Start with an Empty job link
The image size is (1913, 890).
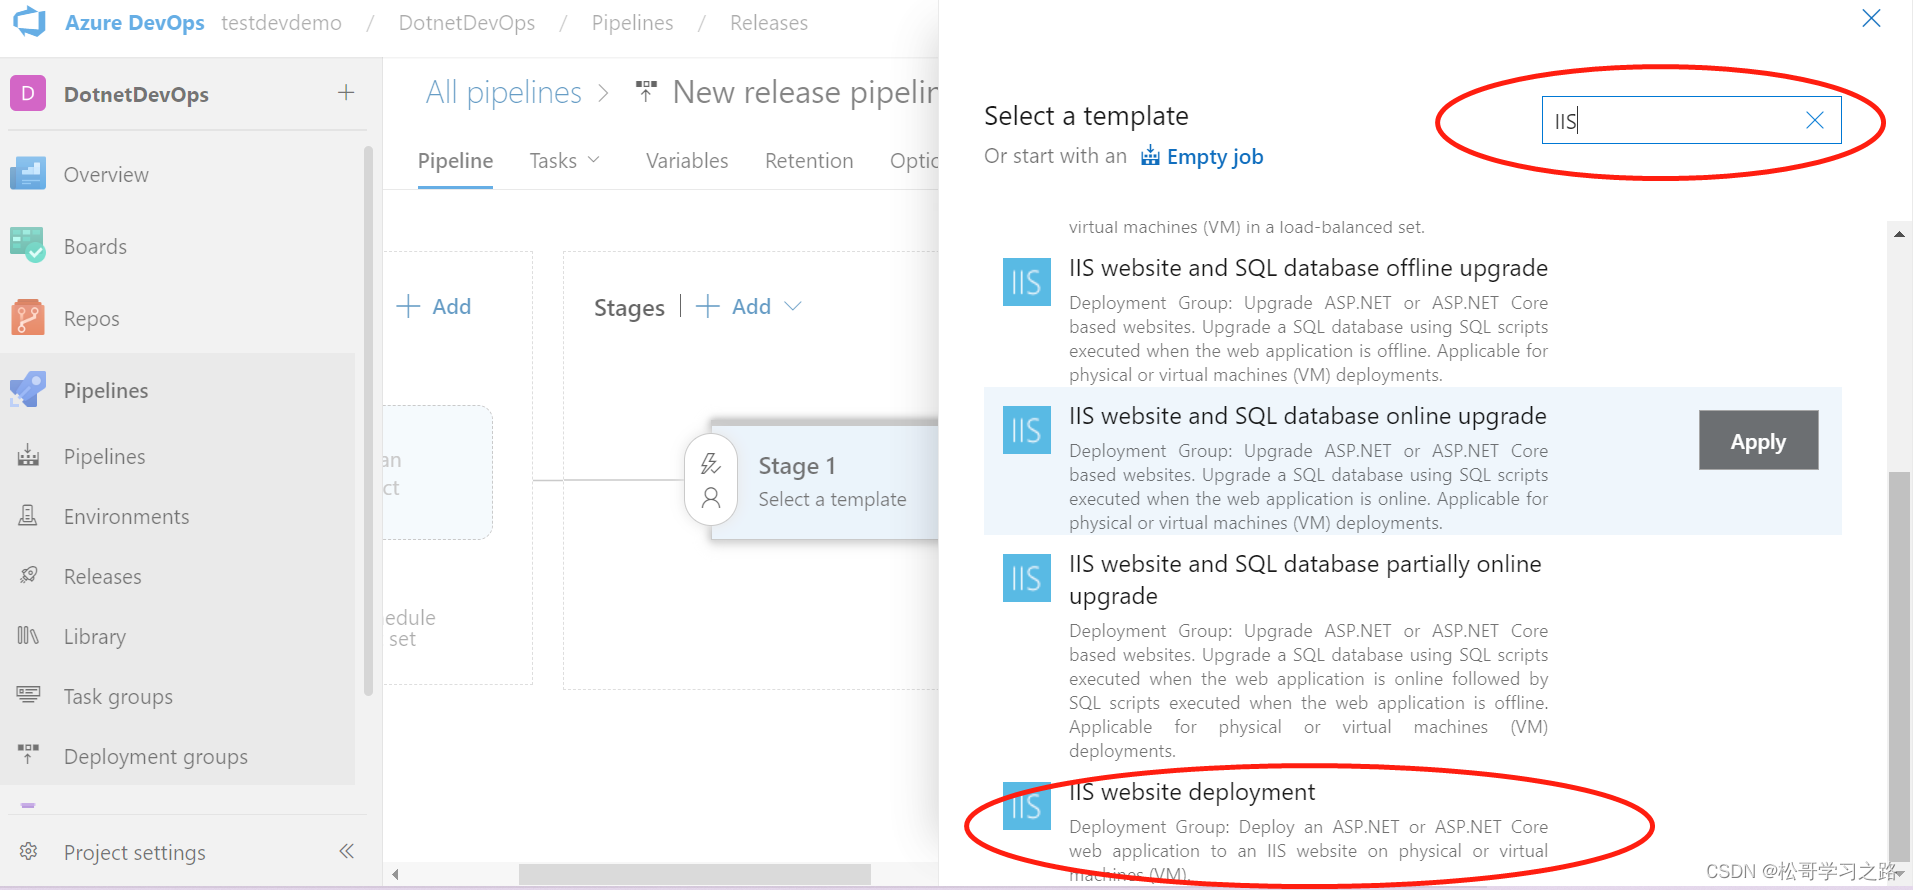pos(1215,157)
